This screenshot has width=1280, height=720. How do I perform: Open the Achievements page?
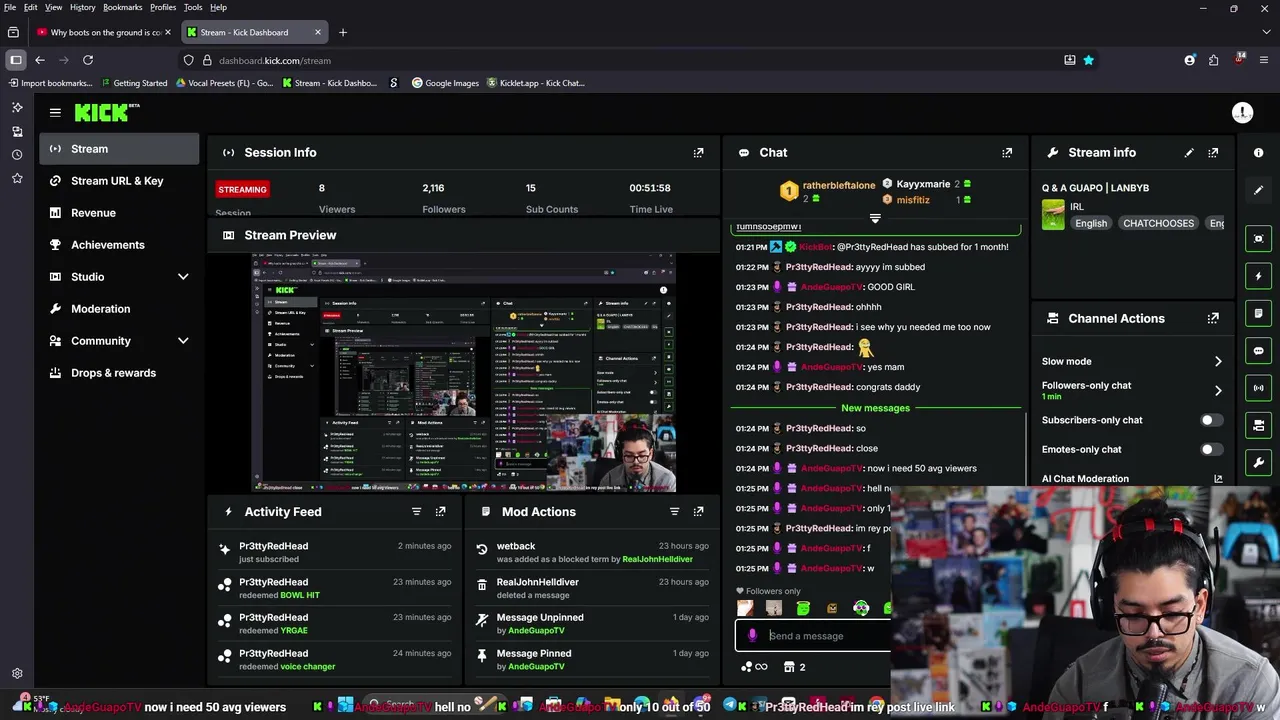coord(119,245)
